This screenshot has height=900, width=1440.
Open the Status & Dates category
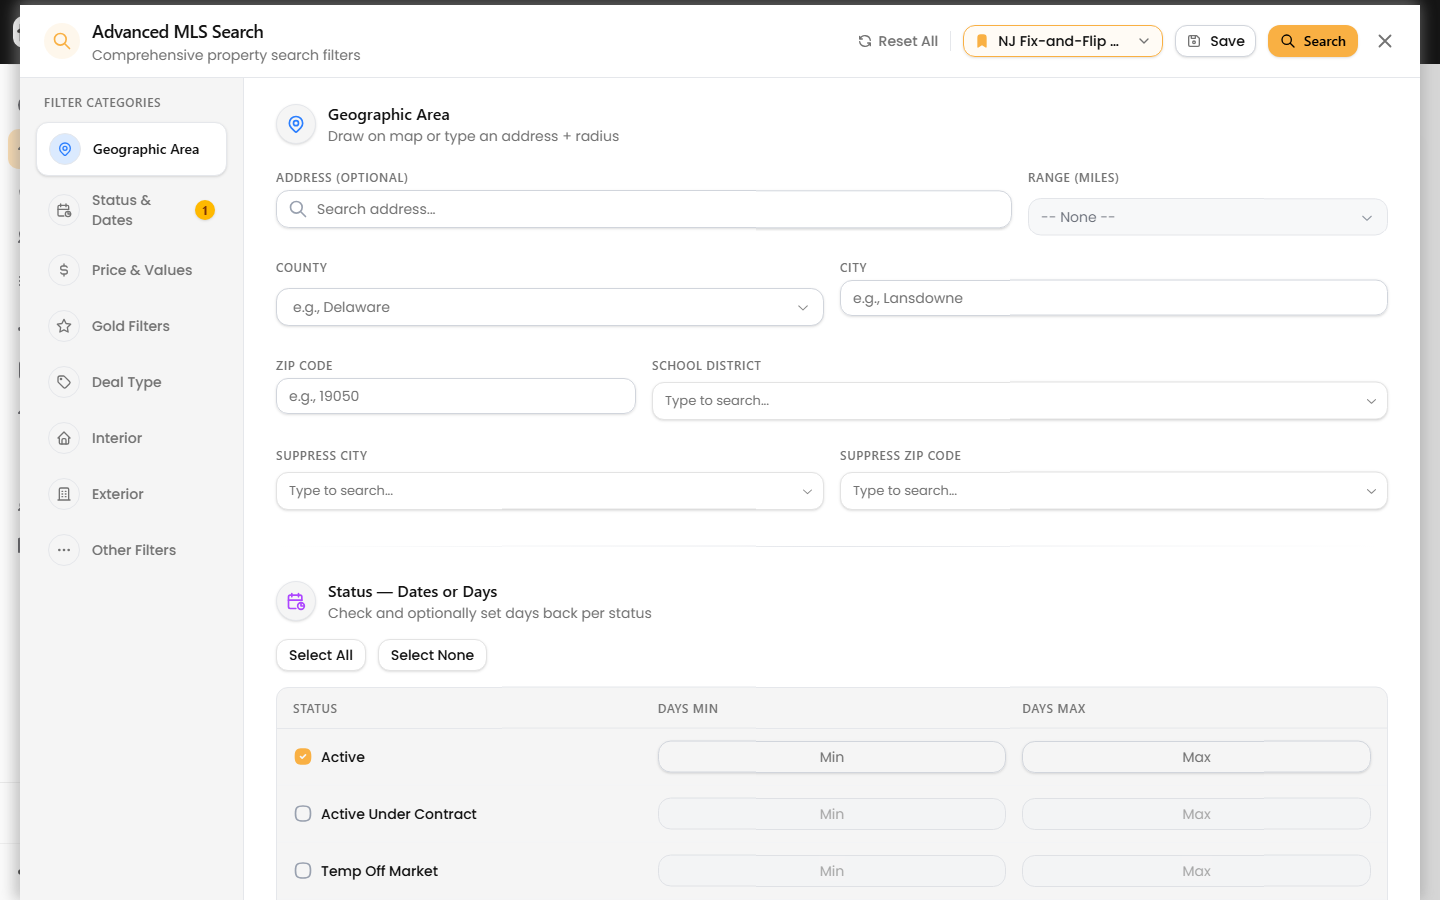(x=132, y=210)
